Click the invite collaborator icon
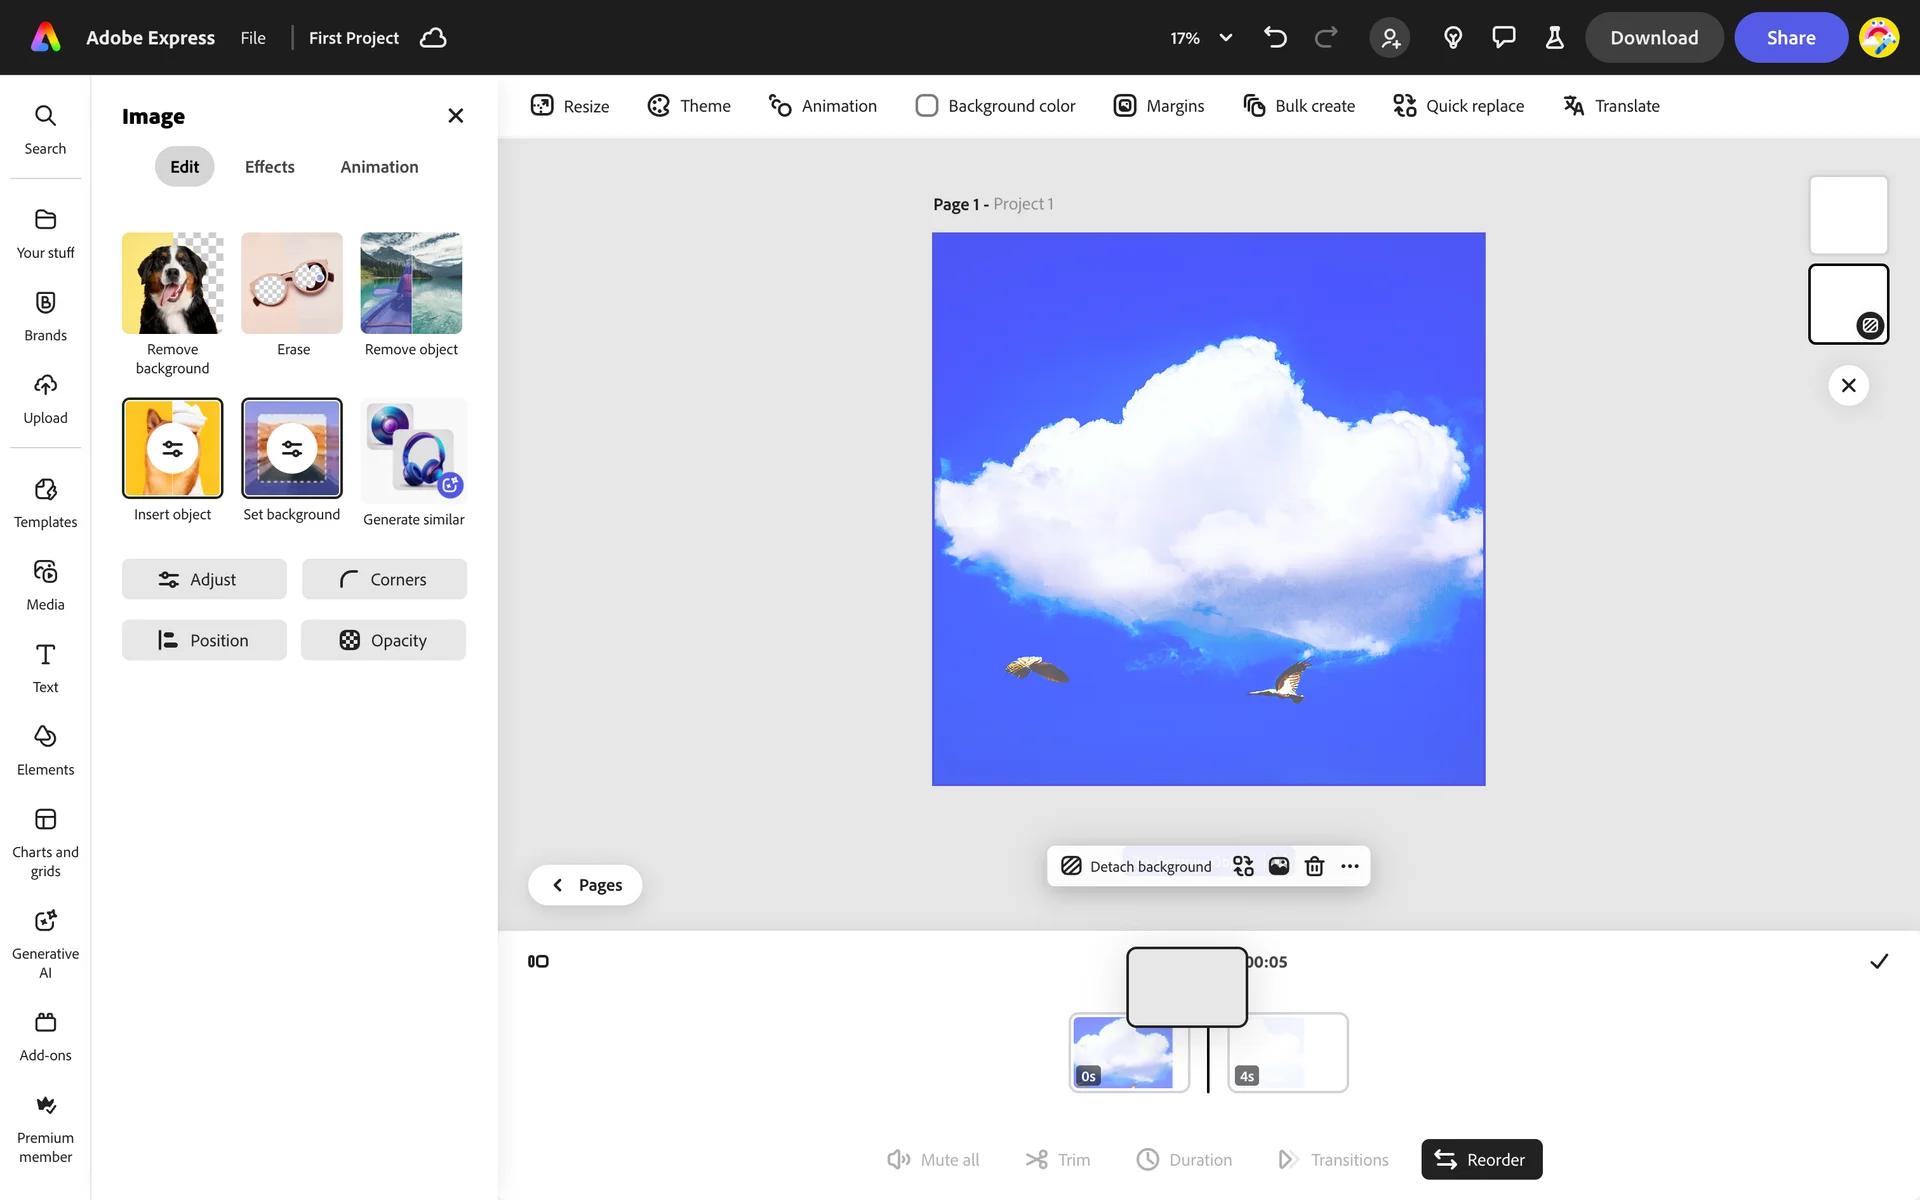 (1390, 38)
